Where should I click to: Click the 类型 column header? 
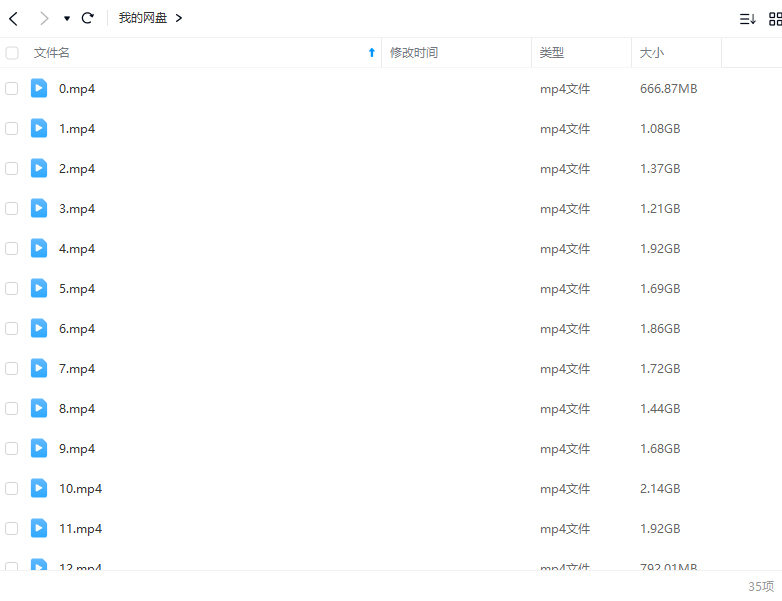point(552,53)
